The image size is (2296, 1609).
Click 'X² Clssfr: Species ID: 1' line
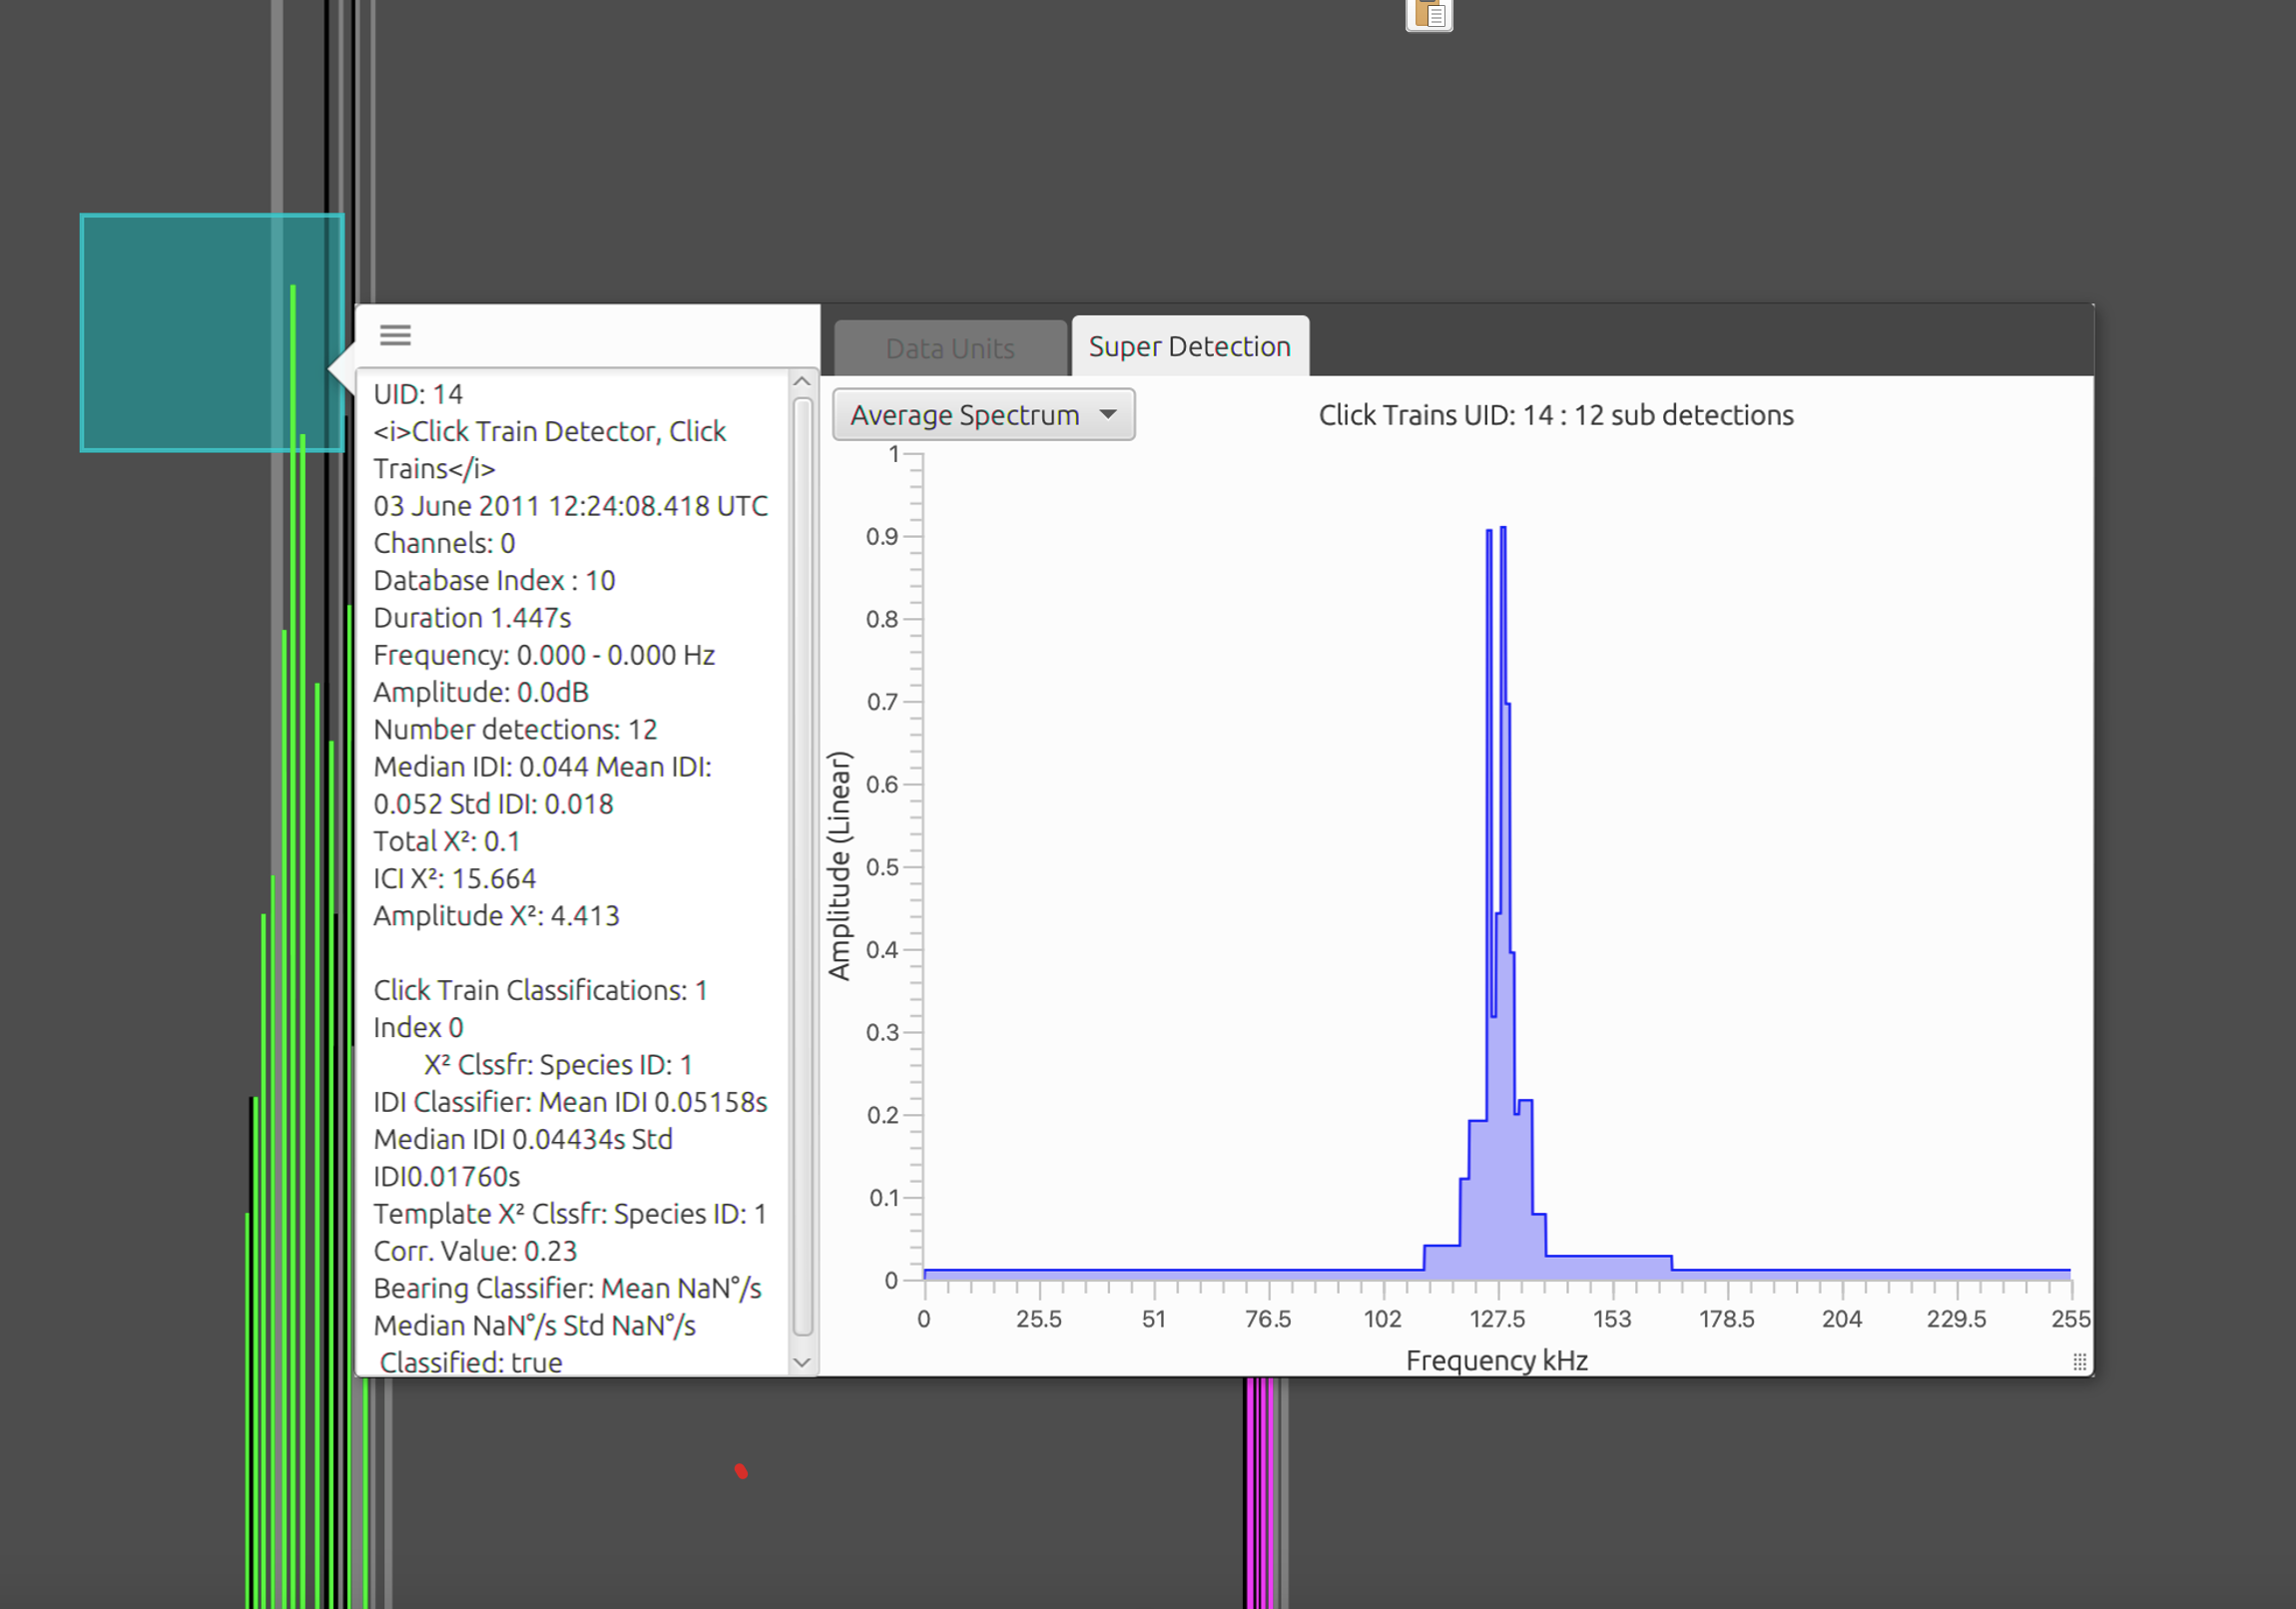tap(558, 1065)
